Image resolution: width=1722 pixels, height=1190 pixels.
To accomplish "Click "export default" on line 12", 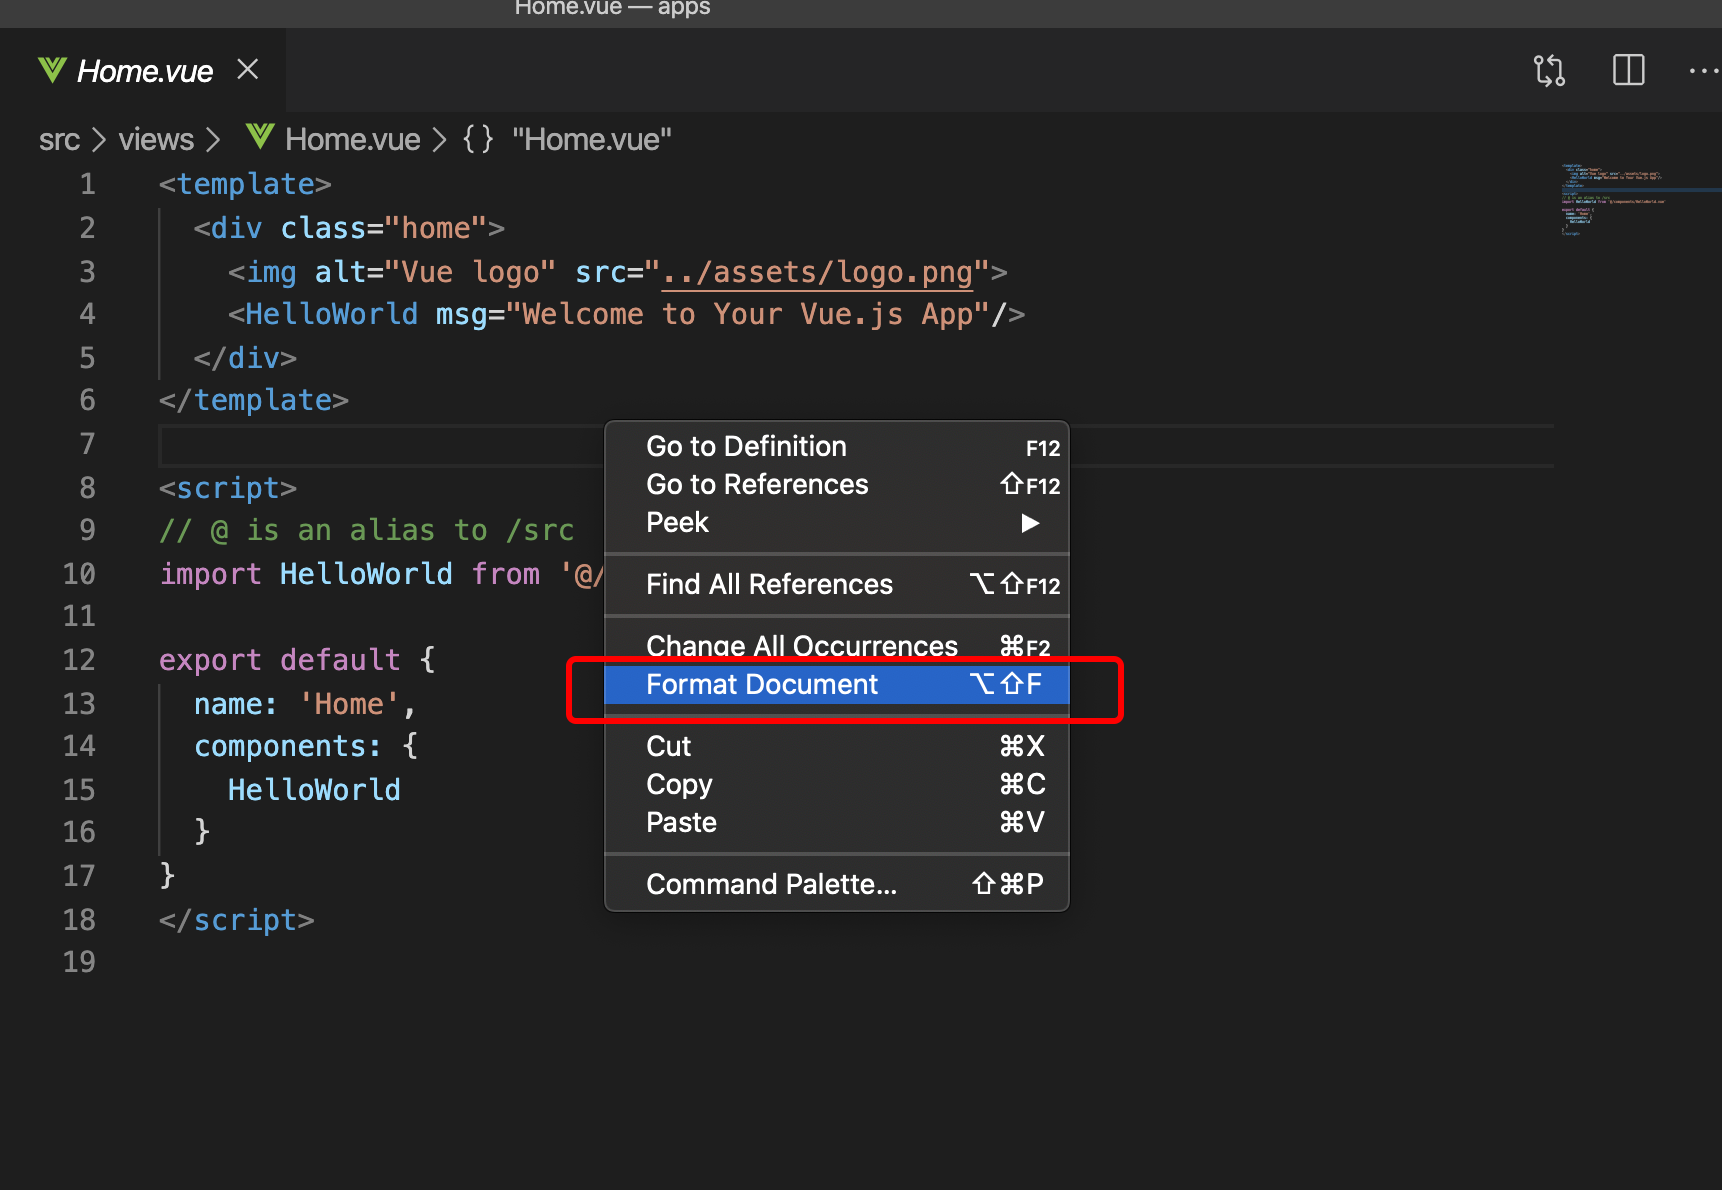I will point(280,660).
